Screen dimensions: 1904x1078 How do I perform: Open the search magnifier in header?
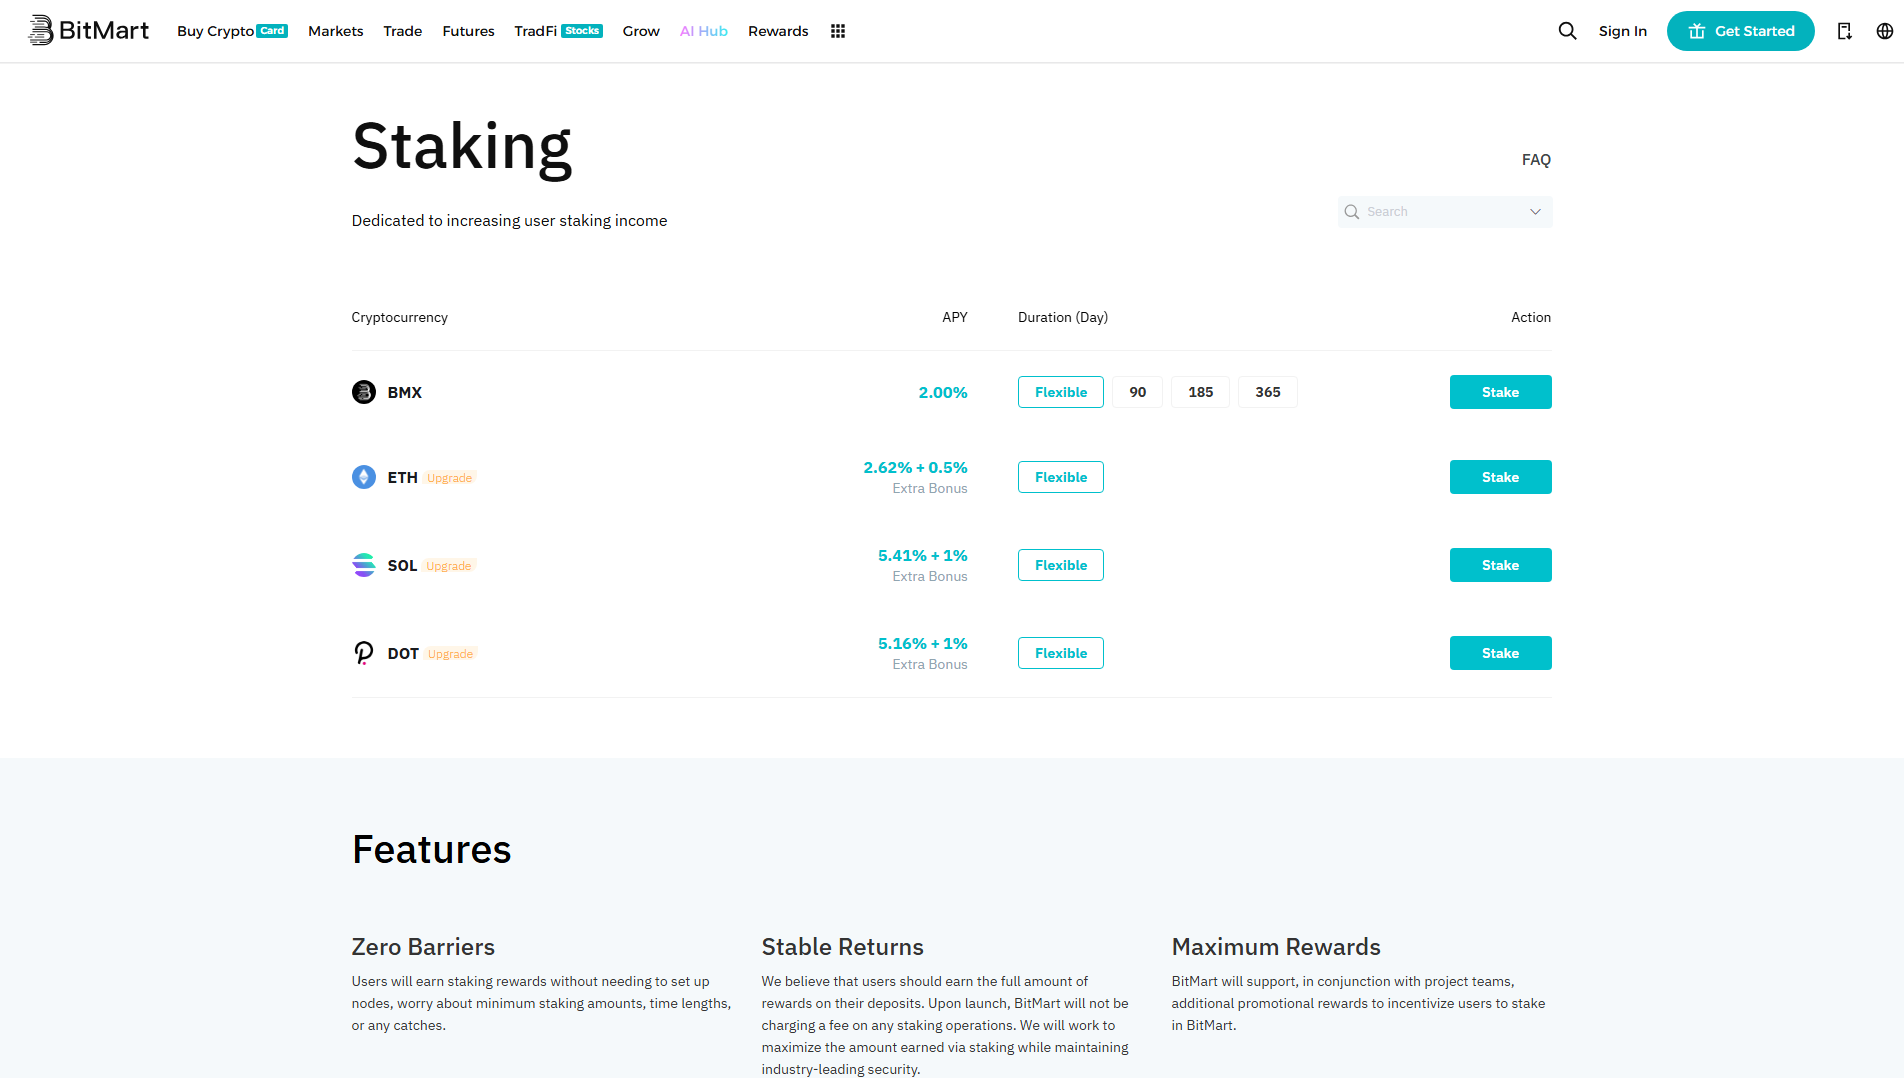1567,31
